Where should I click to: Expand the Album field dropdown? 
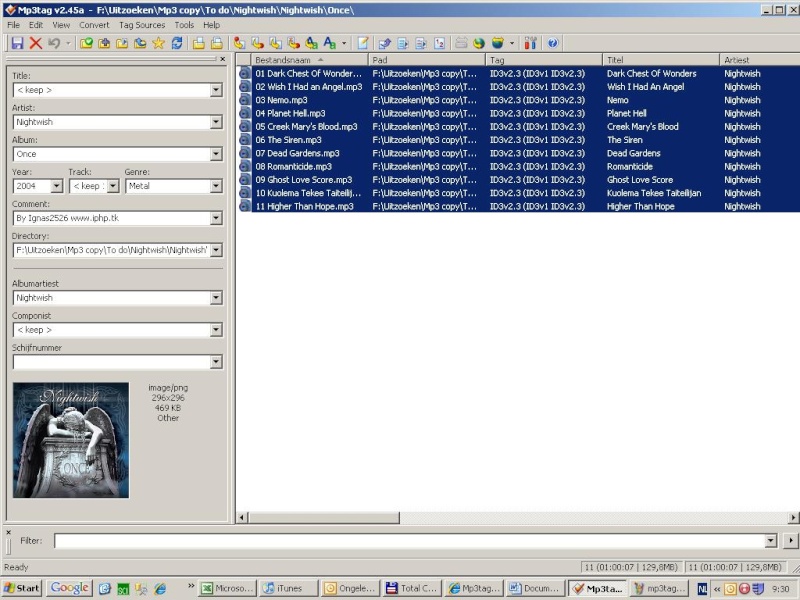tap(216, 154)
